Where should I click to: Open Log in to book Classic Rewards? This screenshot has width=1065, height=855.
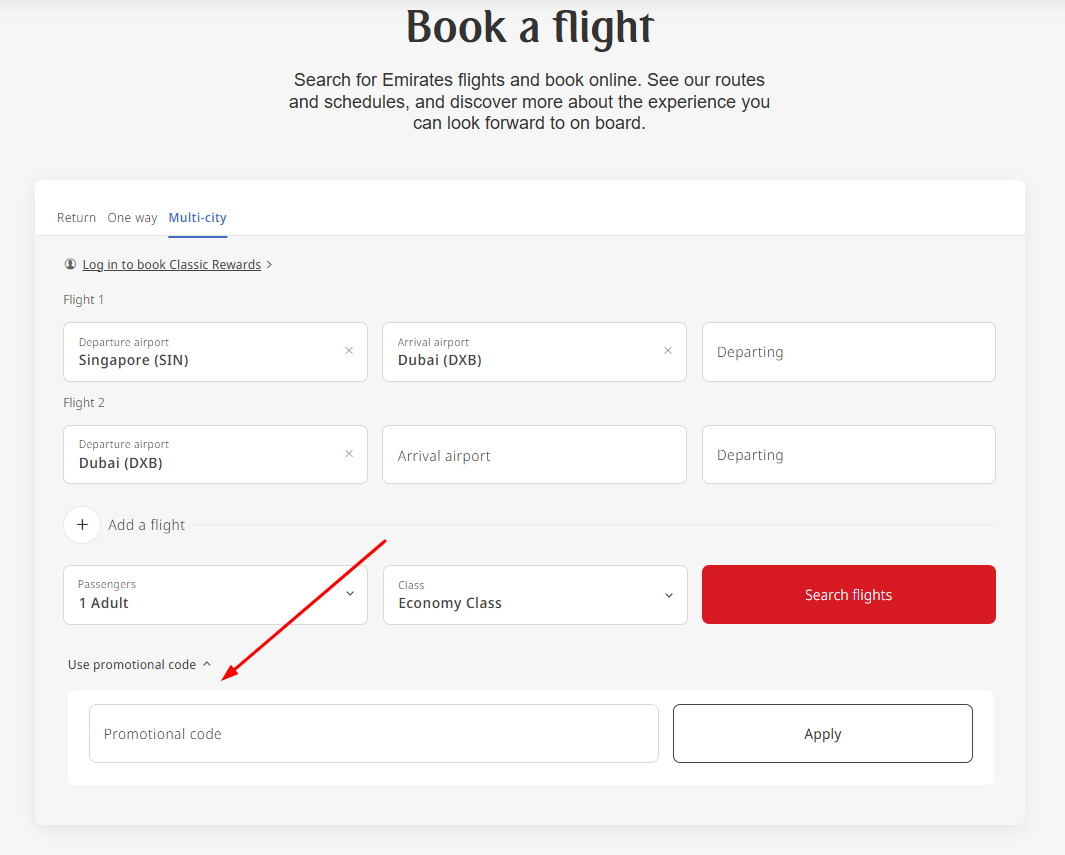(x=171, y=265)
